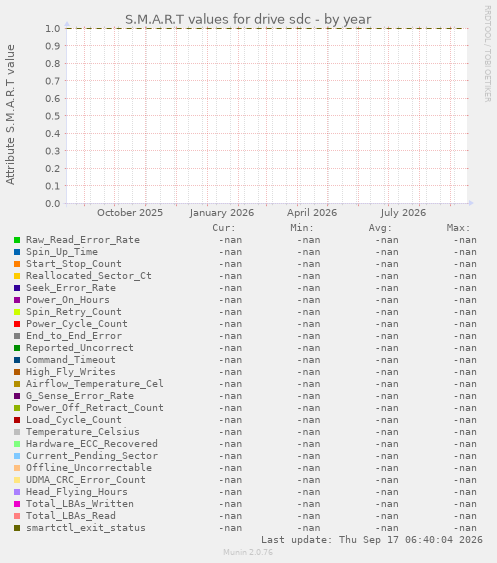Click the magenta Total_LBAs_Written swatch
The height and width of the screenshot is (563, 497).
click(x=17, y=504)
